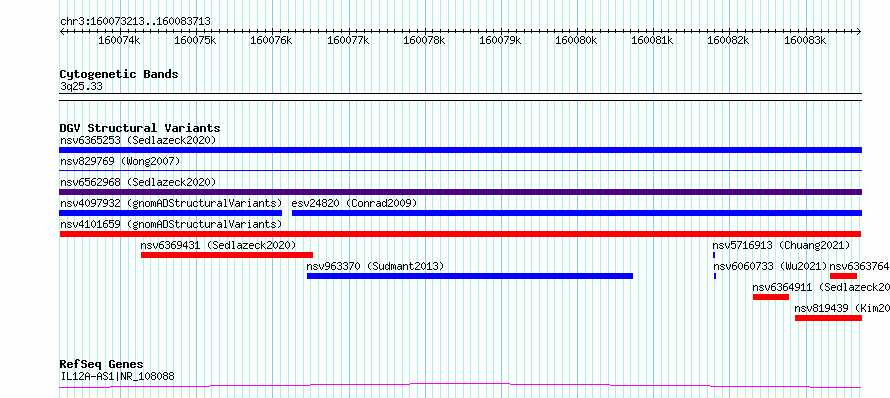
Task: Select the long red nsv4101659 bar
Action: 460,234
